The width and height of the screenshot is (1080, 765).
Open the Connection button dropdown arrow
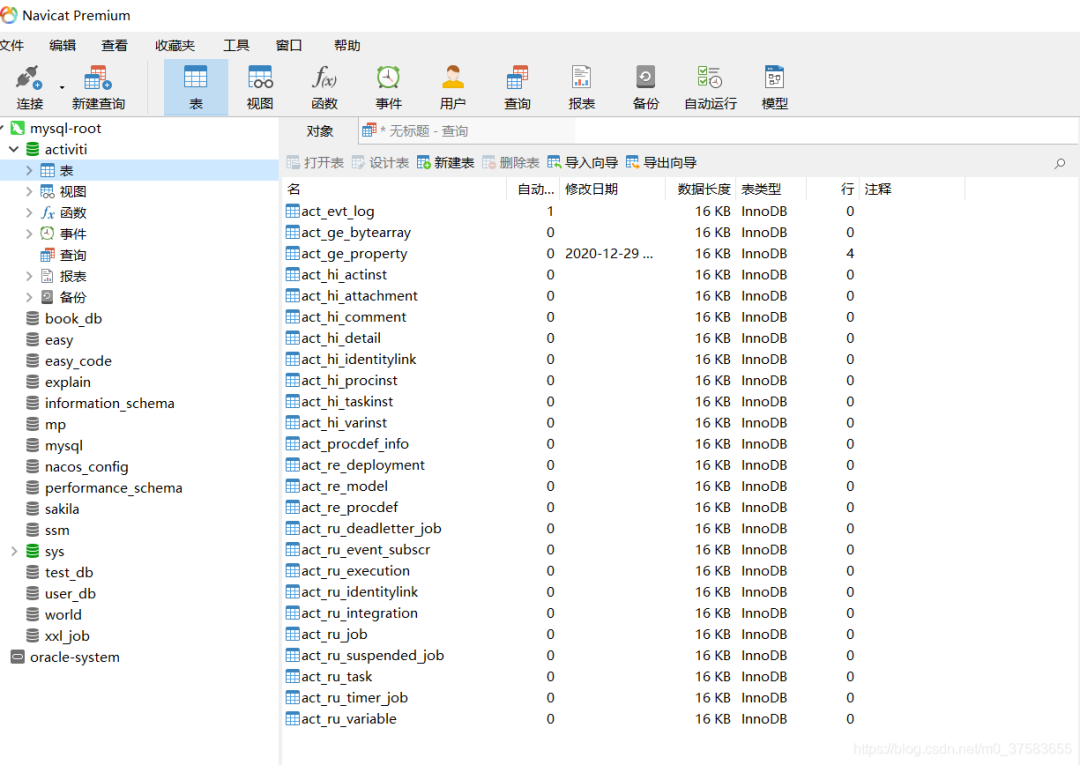pos(61,87)
